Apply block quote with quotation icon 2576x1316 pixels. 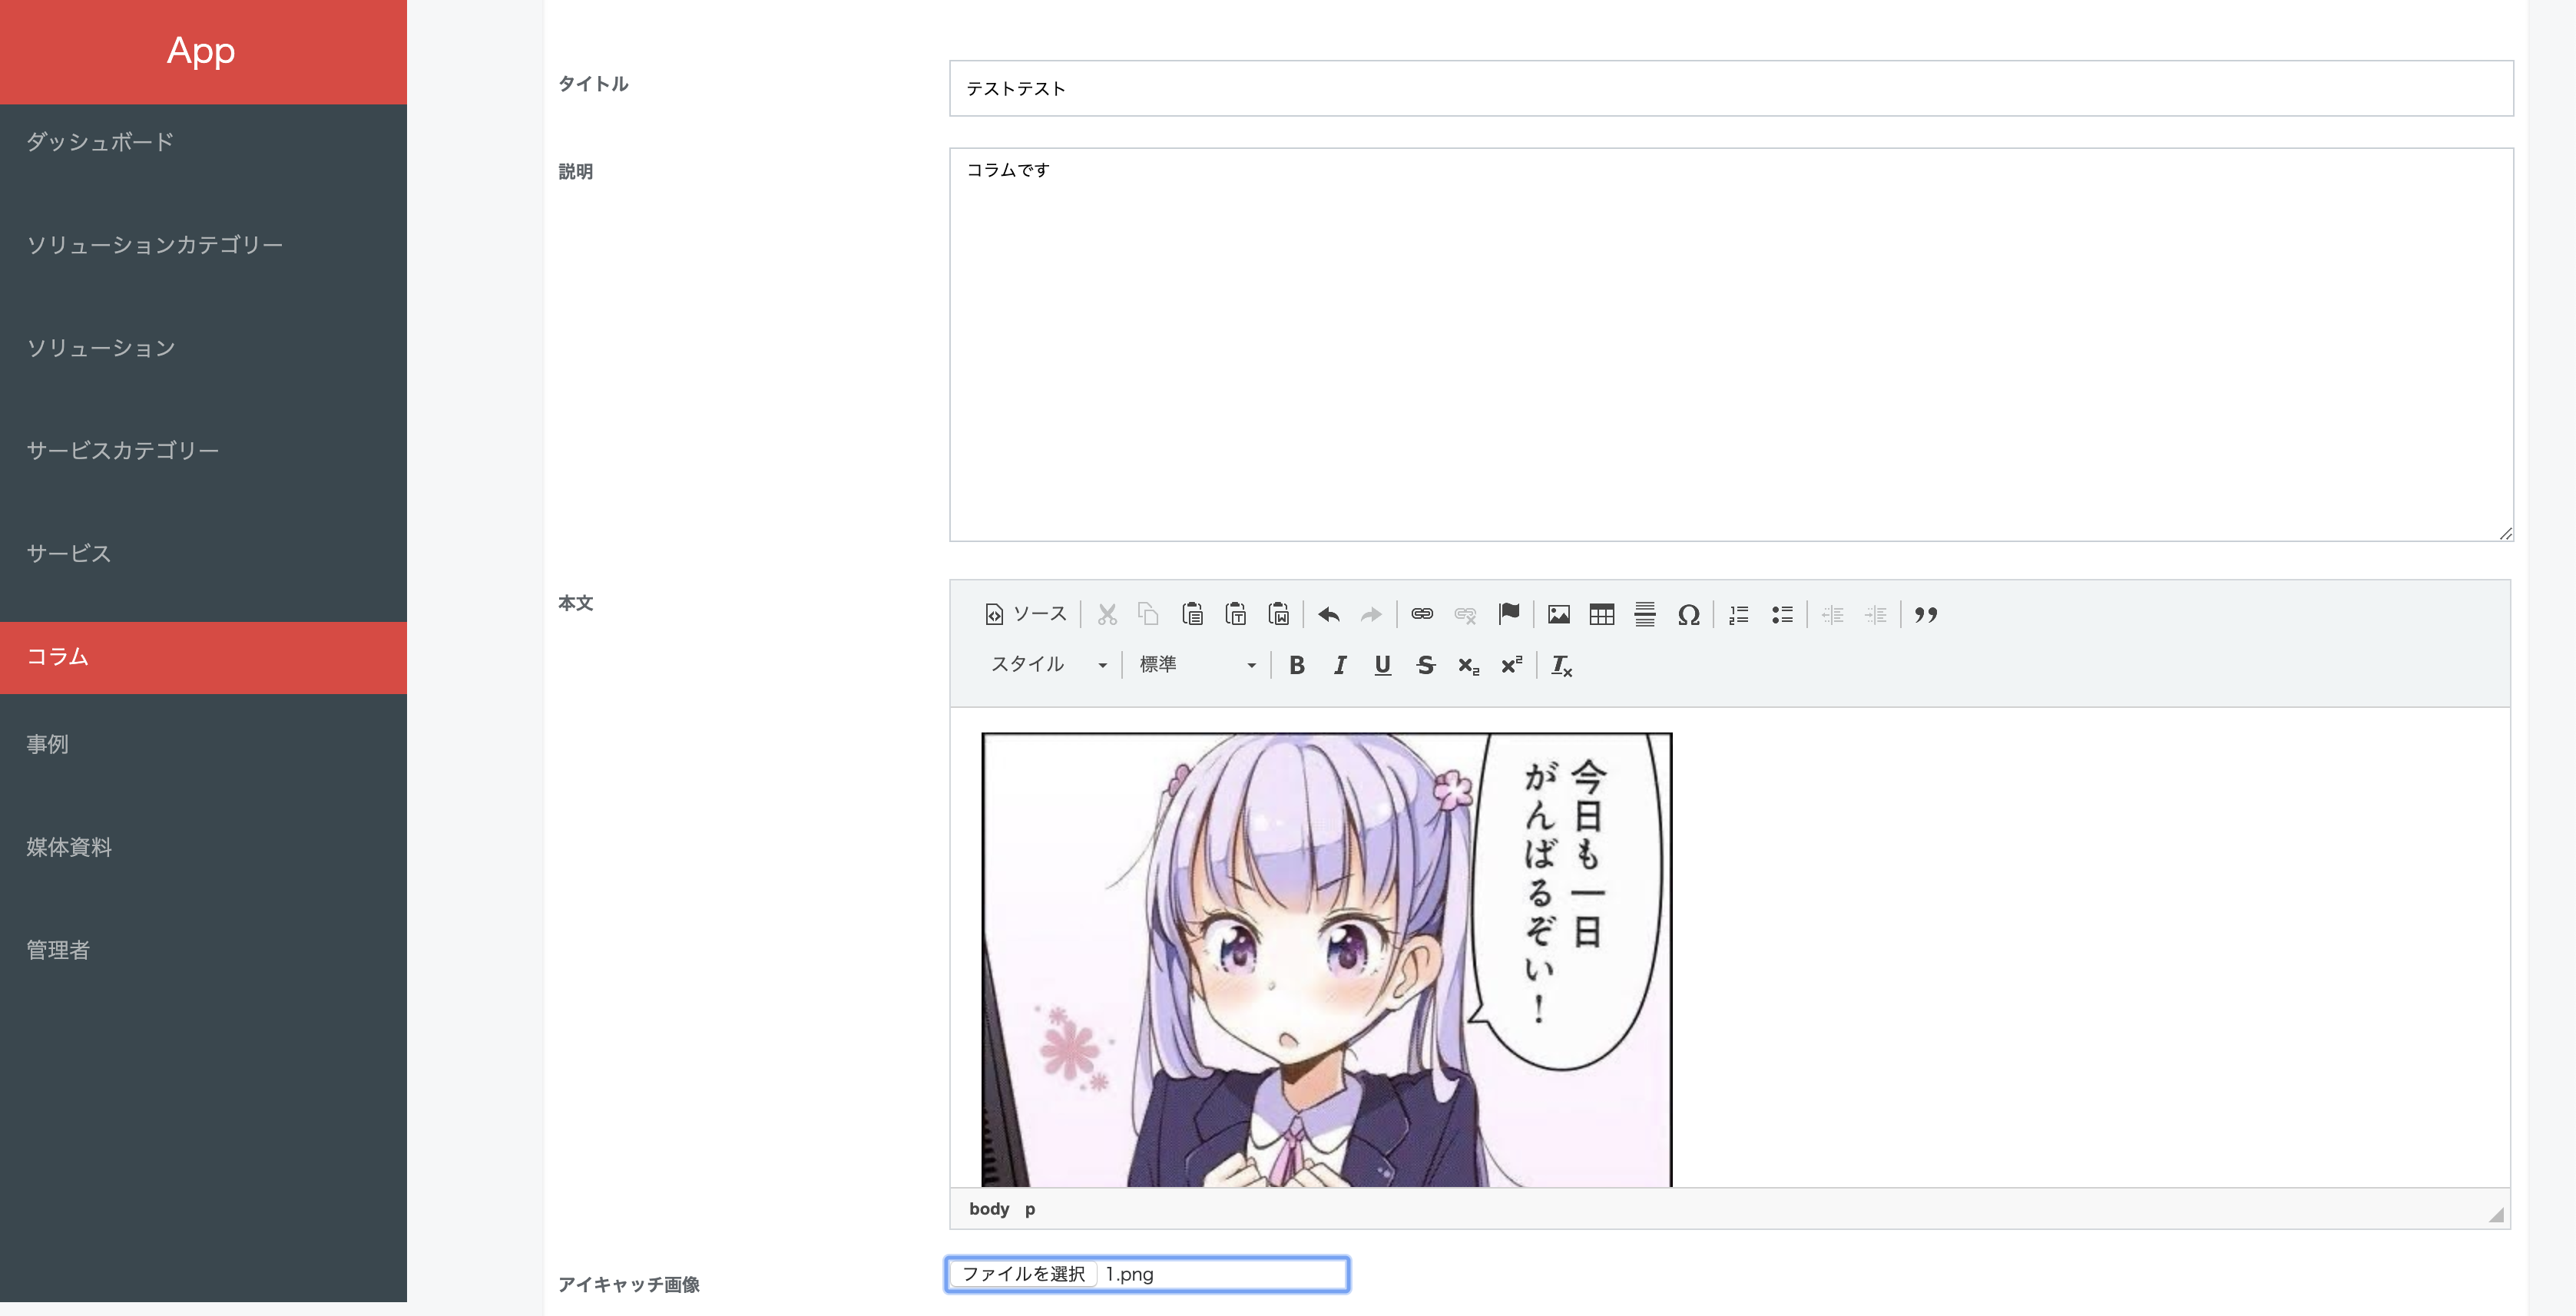tap(1926, 614)
